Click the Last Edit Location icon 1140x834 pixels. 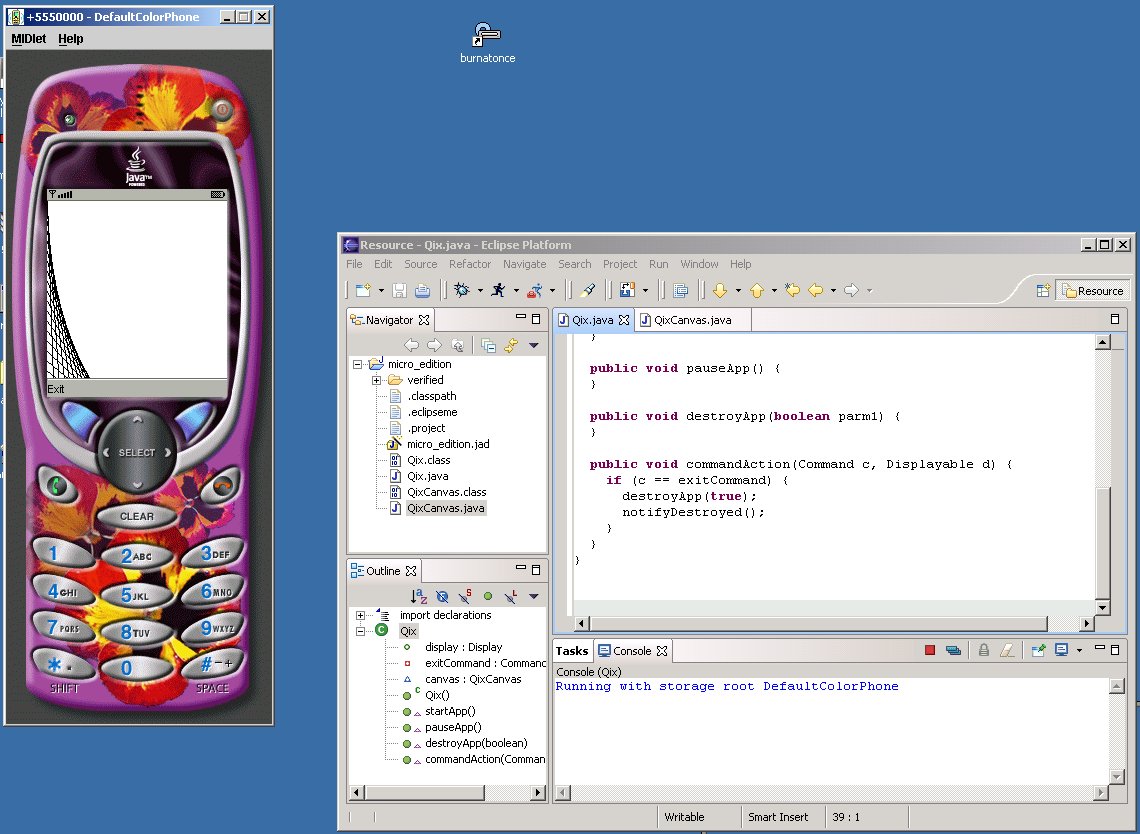[792, 290]
